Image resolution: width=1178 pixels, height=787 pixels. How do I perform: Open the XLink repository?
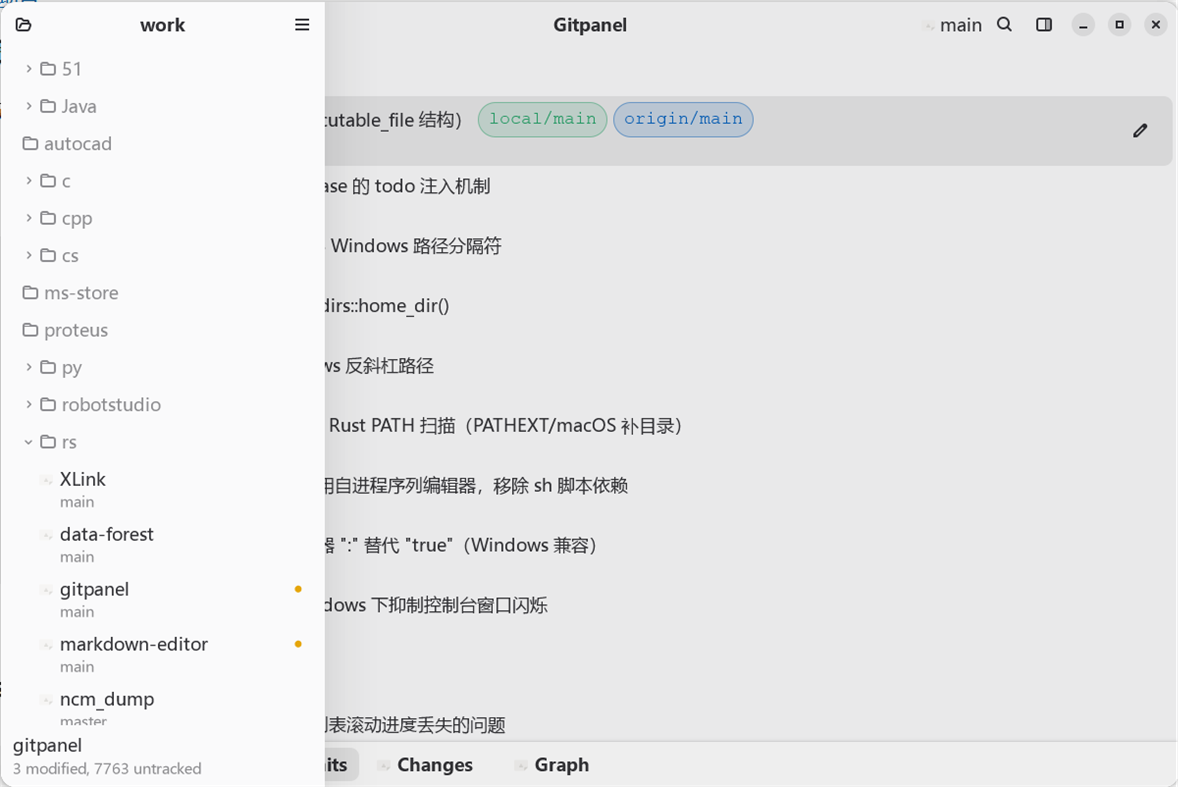[162, 489]
